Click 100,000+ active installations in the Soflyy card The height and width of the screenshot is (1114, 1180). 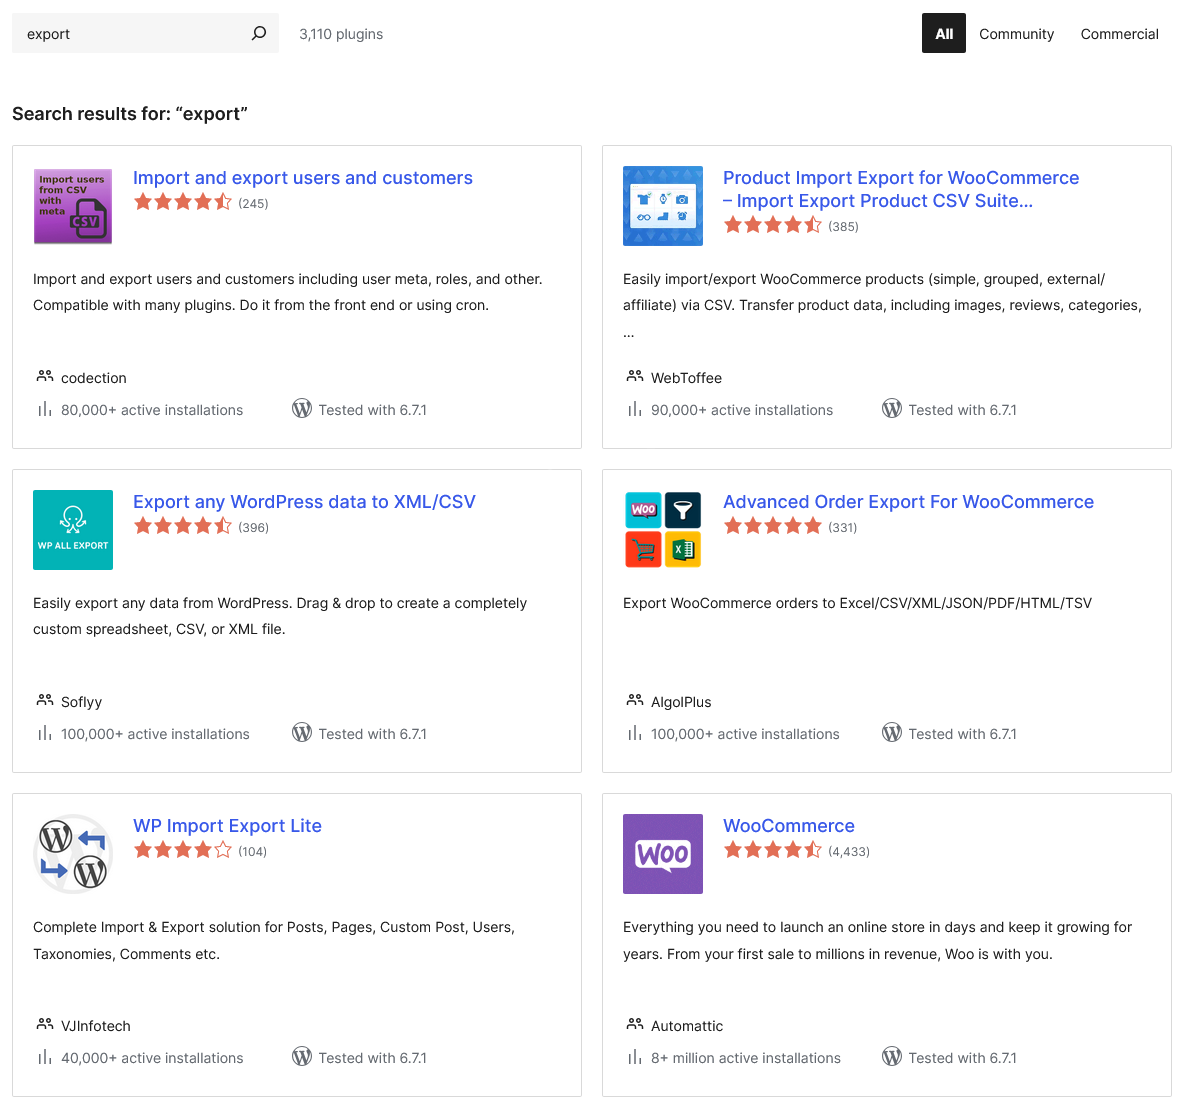(x=155, y=734)
